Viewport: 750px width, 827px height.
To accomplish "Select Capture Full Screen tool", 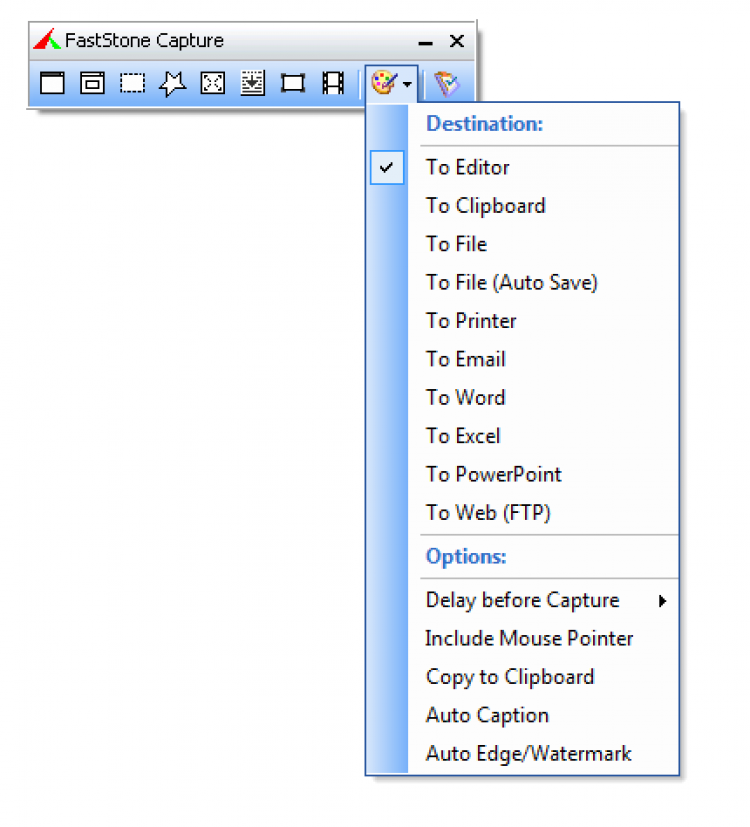I will click(x=213, y=83).
